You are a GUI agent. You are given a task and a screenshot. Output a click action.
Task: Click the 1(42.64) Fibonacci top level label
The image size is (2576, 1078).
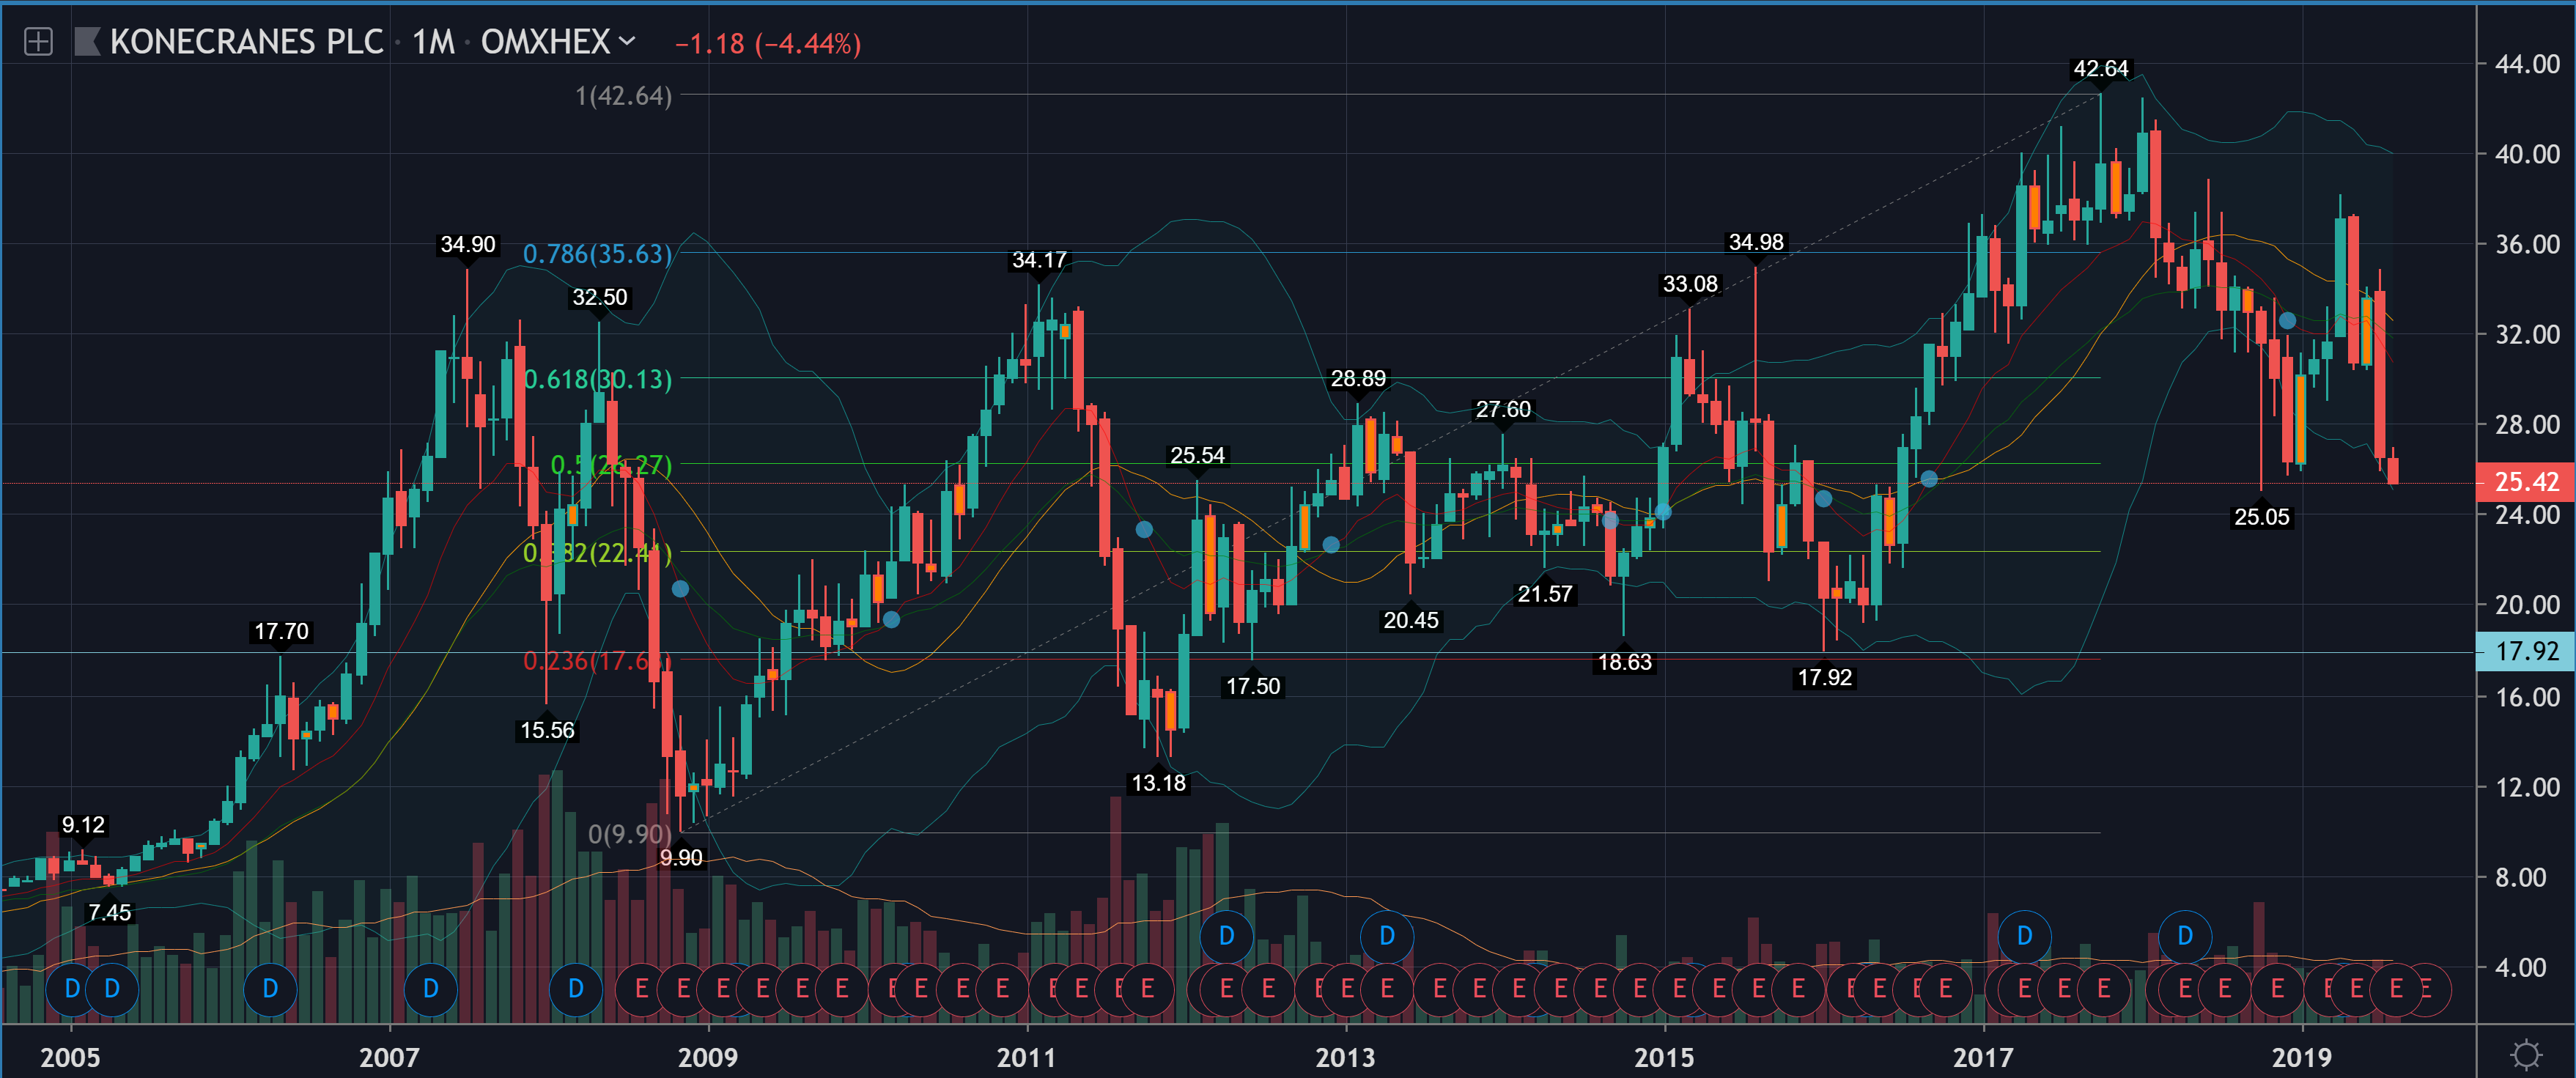pos(623,96)
